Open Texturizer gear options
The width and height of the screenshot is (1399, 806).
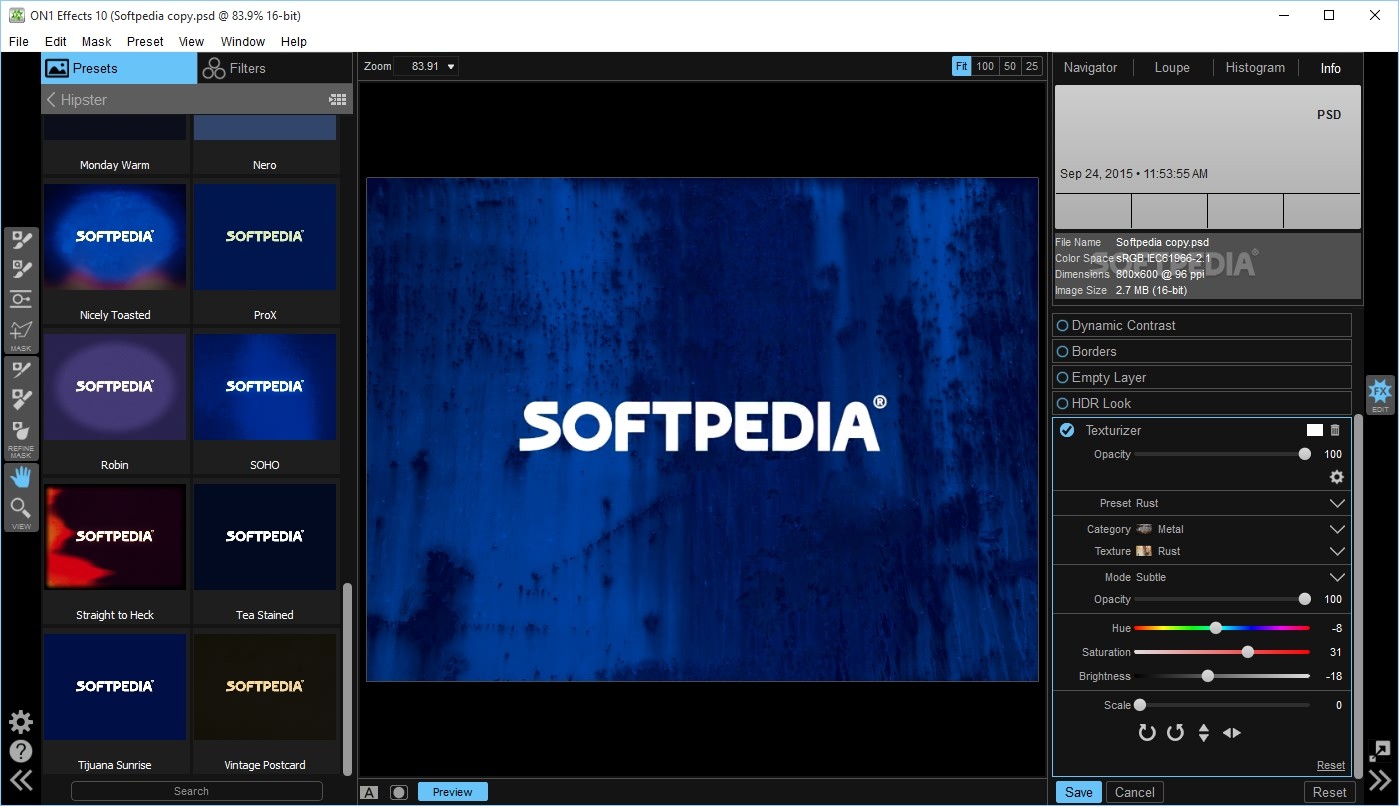1336,477
